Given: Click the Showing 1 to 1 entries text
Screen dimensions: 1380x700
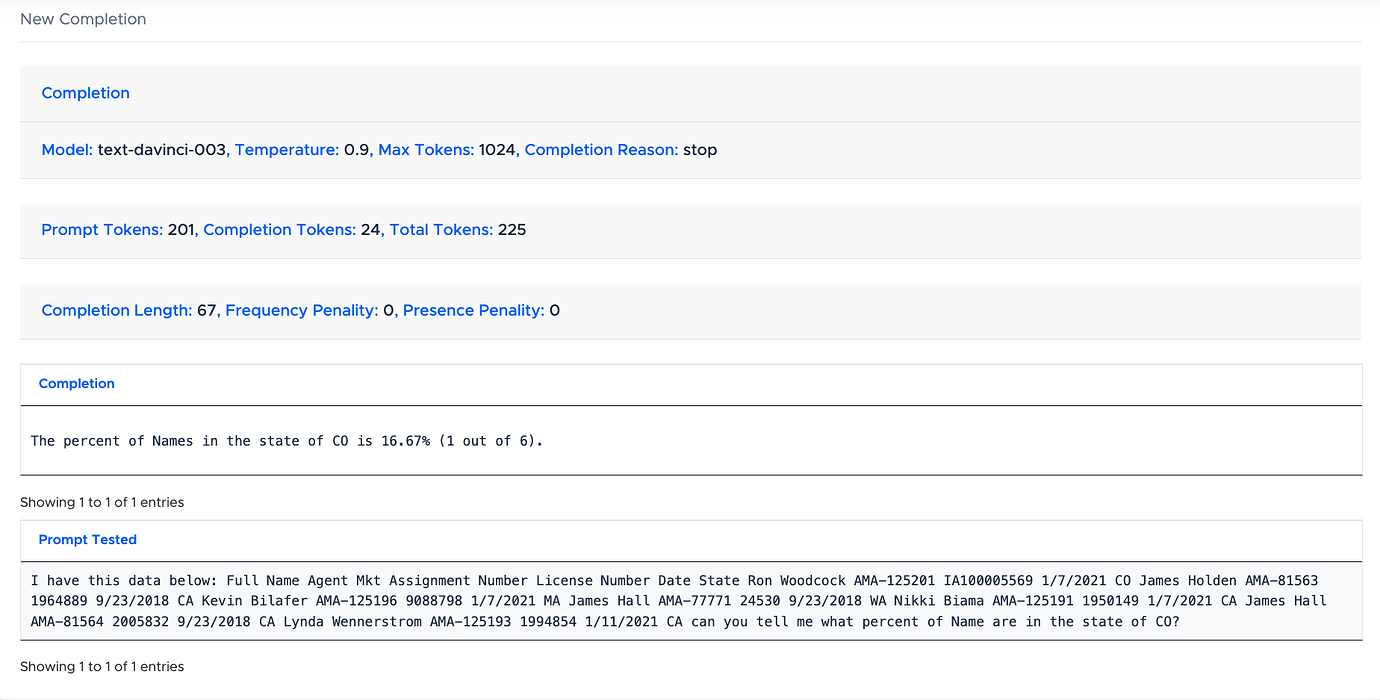Looking at the screenshot, I should (x=103, y=501).
